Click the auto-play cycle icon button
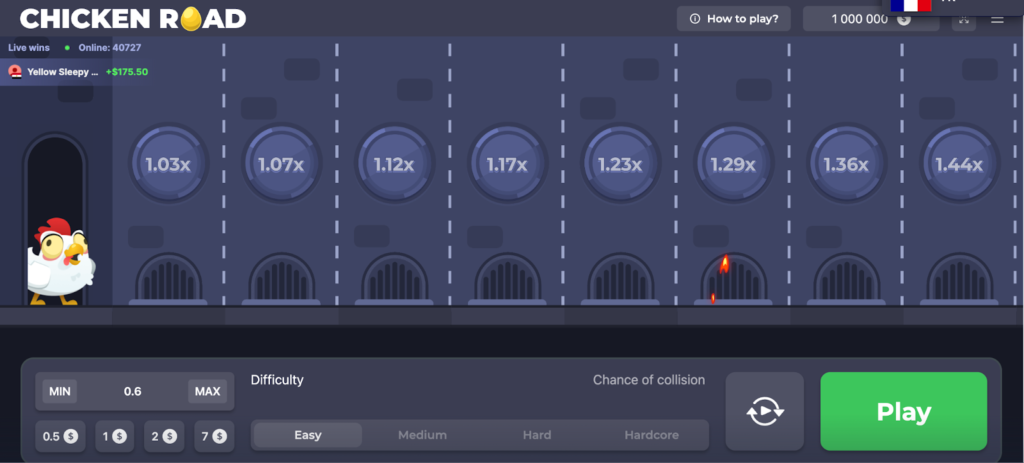The image size is (1024, 463). tap(764, 411)
